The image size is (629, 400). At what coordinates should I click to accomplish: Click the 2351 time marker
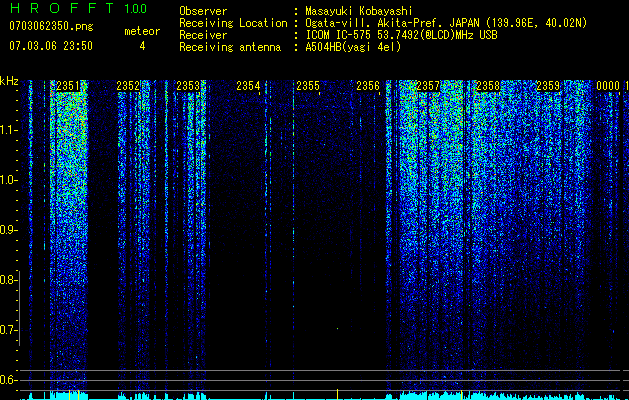point(68,86)
